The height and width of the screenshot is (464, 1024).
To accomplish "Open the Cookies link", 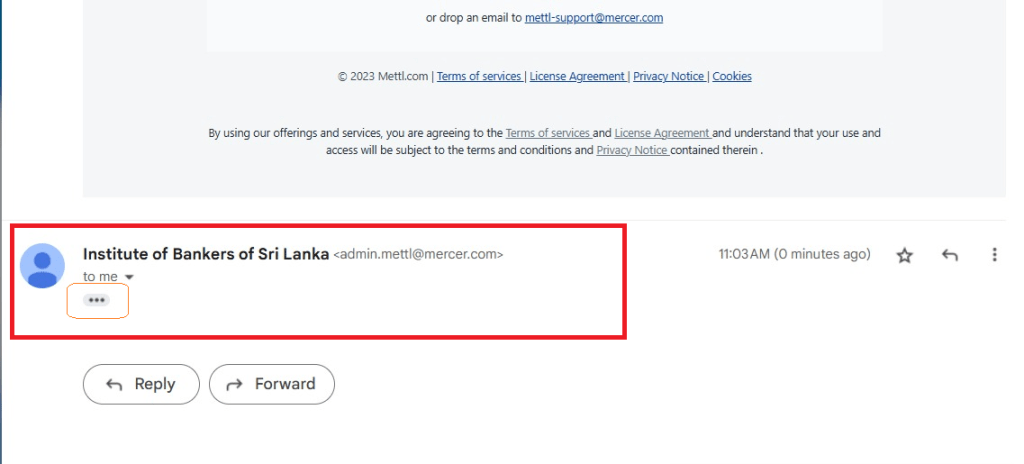I will (732, 76).
